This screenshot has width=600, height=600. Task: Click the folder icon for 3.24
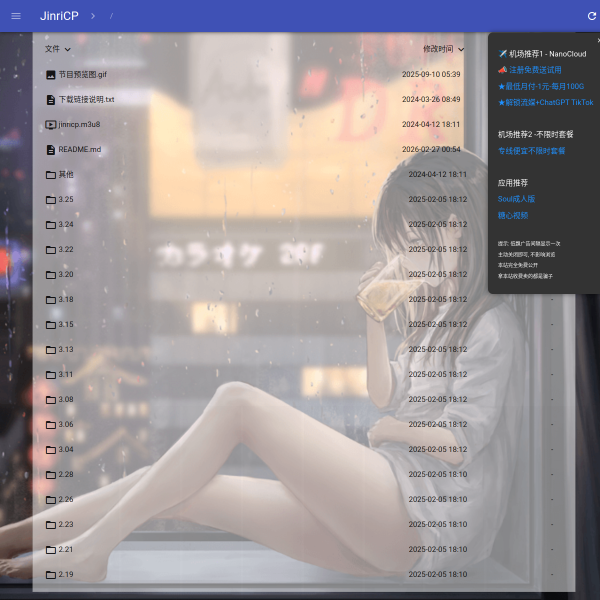51,225
